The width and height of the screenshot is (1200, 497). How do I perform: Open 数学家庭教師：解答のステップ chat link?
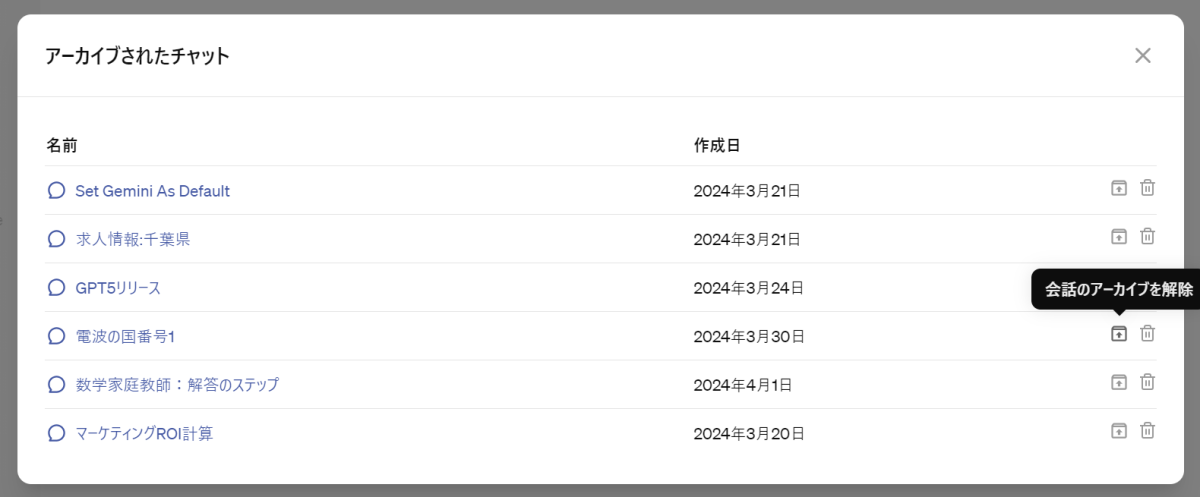tap(177, 385)
